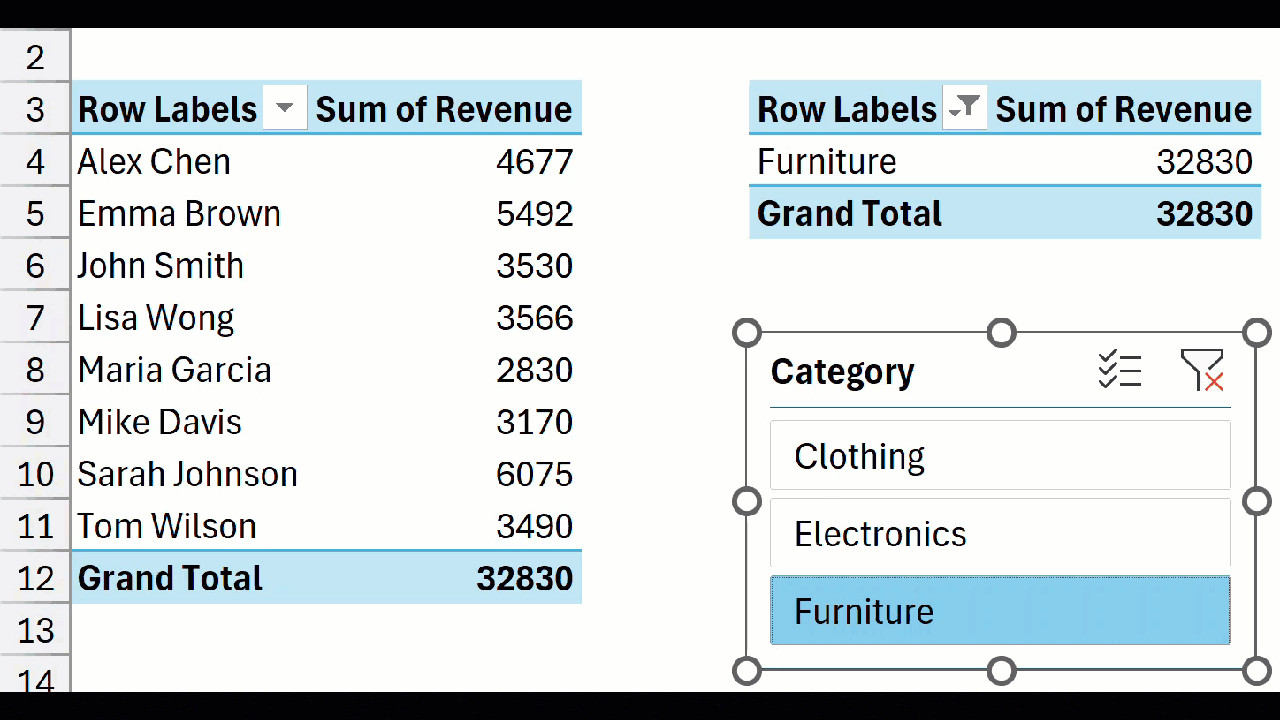Enable multi-select in the Category slicer

coord(1120,370)
